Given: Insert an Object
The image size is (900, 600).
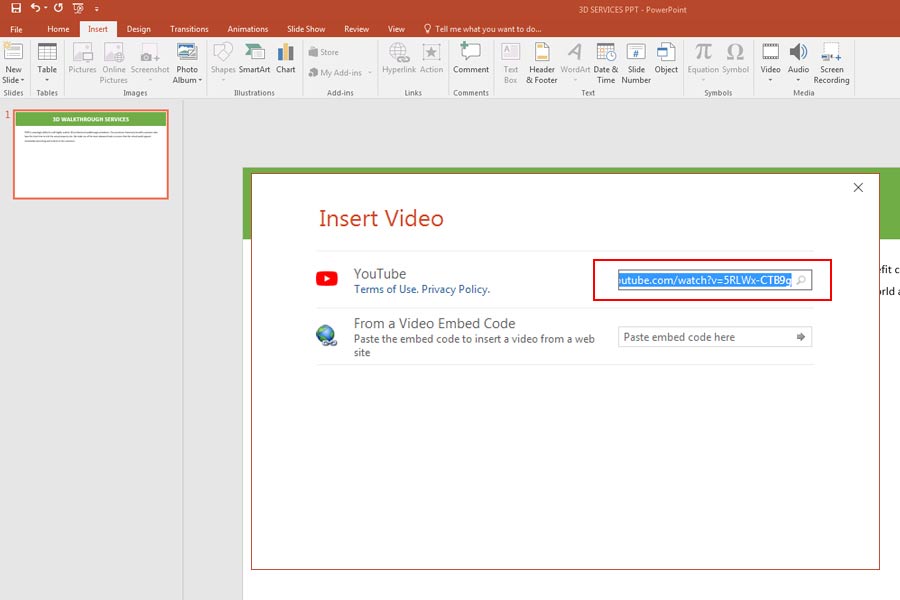Looking at the screenshot, I should (666, 59).
